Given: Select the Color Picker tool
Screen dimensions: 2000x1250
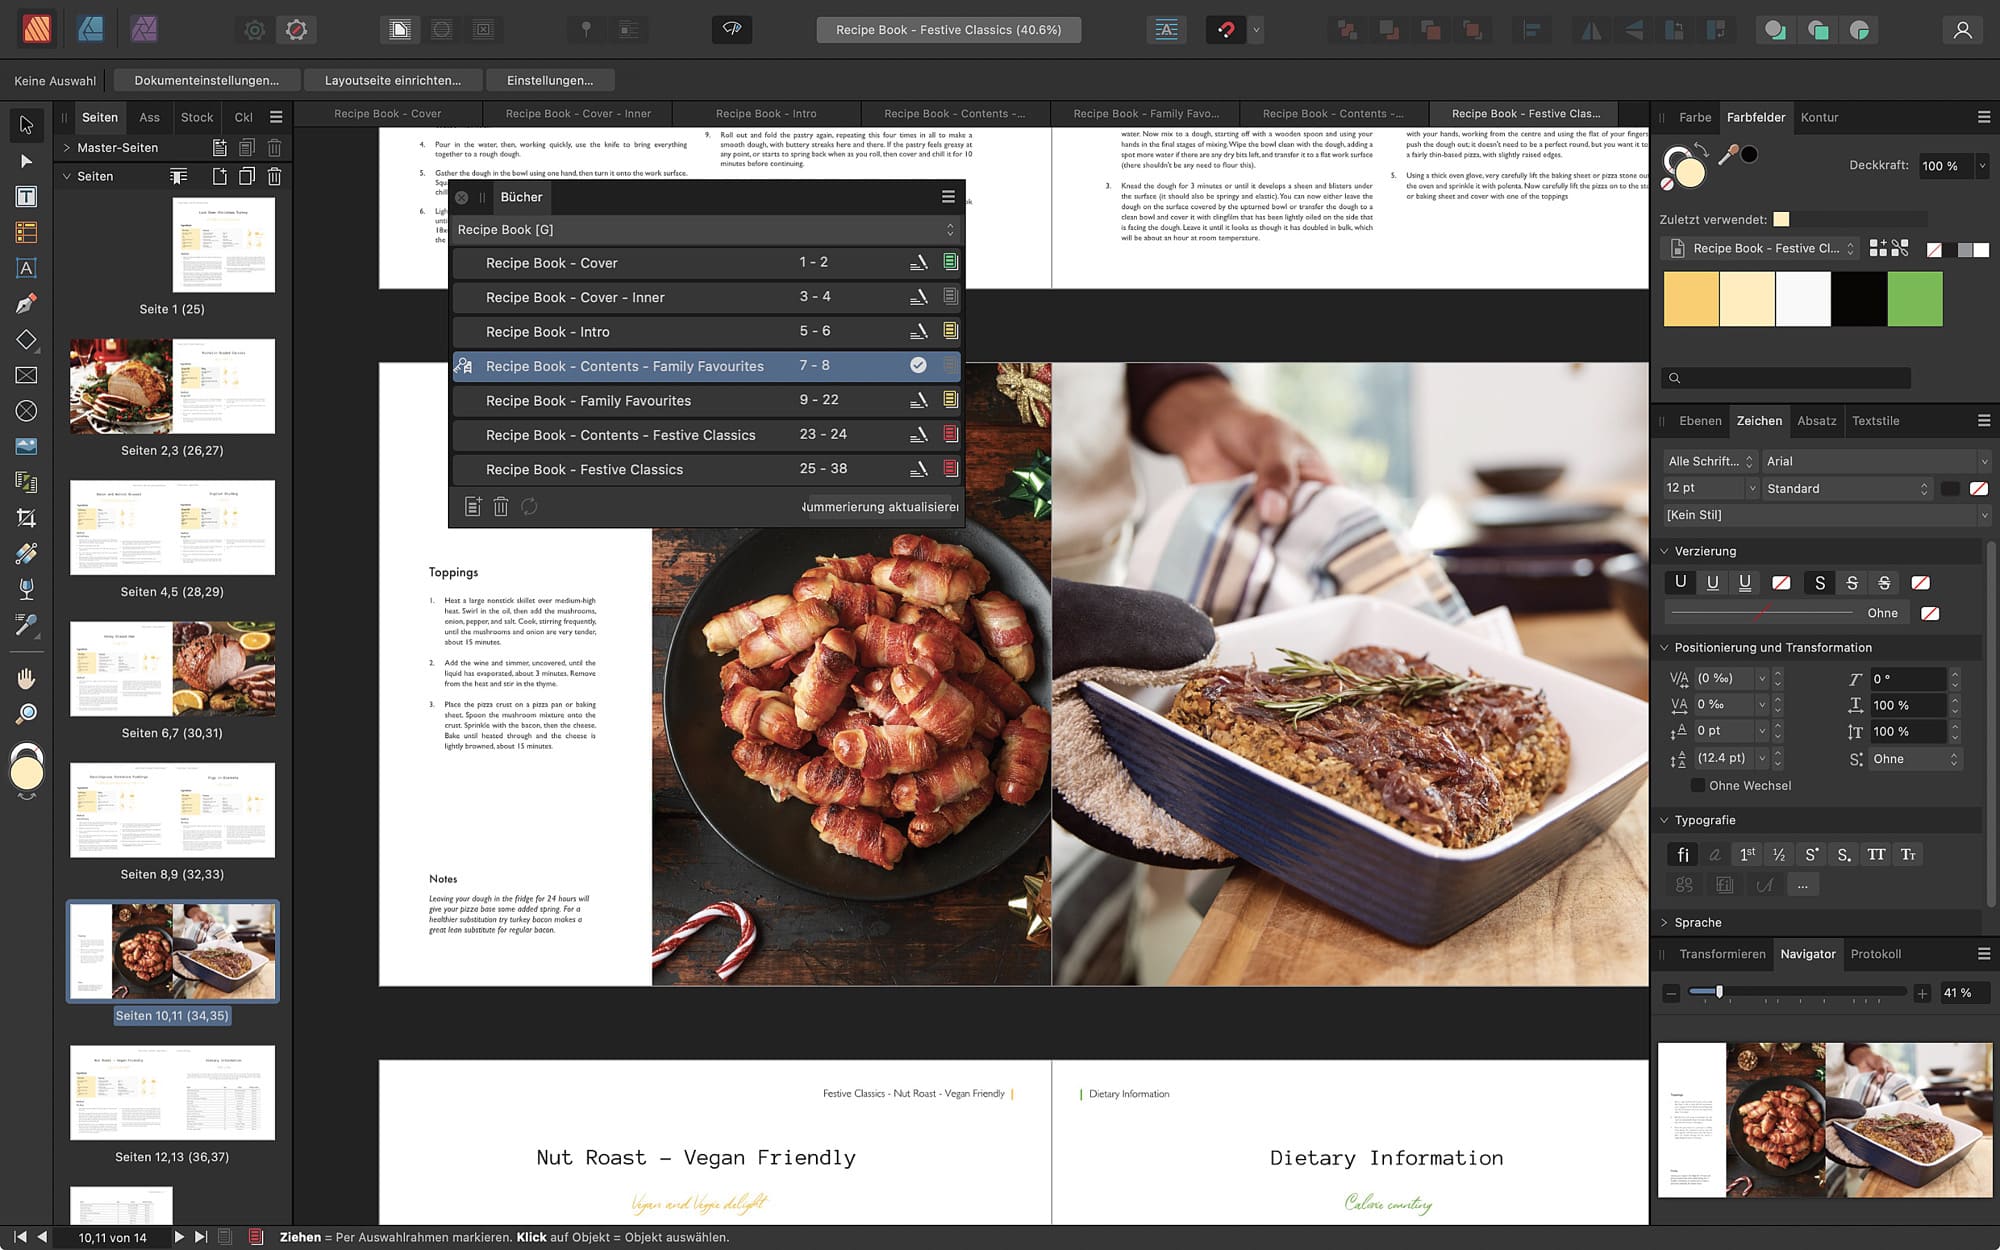Looking at the screenshot, I should 26,625.
